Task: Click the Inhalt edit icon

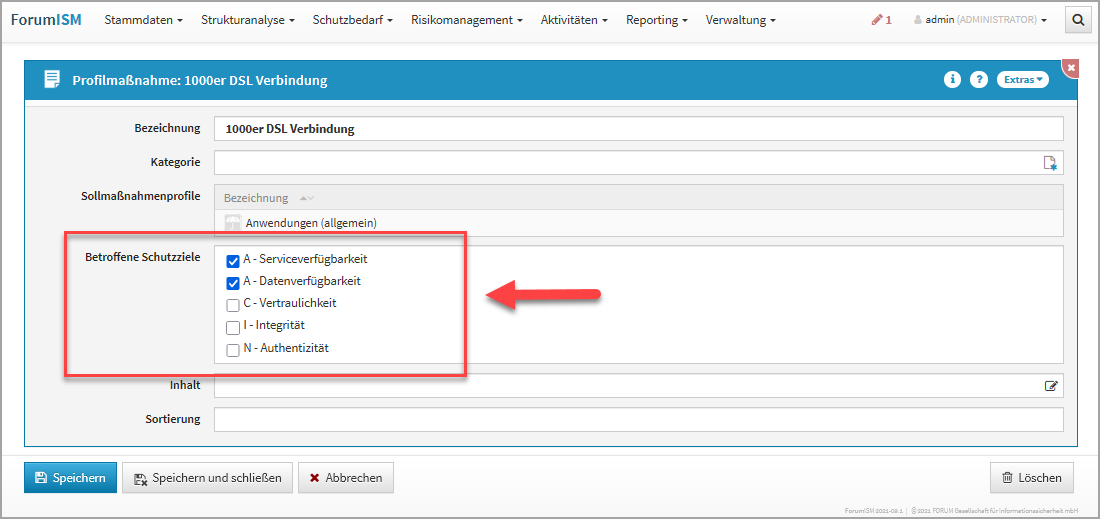Action: 1051,385
